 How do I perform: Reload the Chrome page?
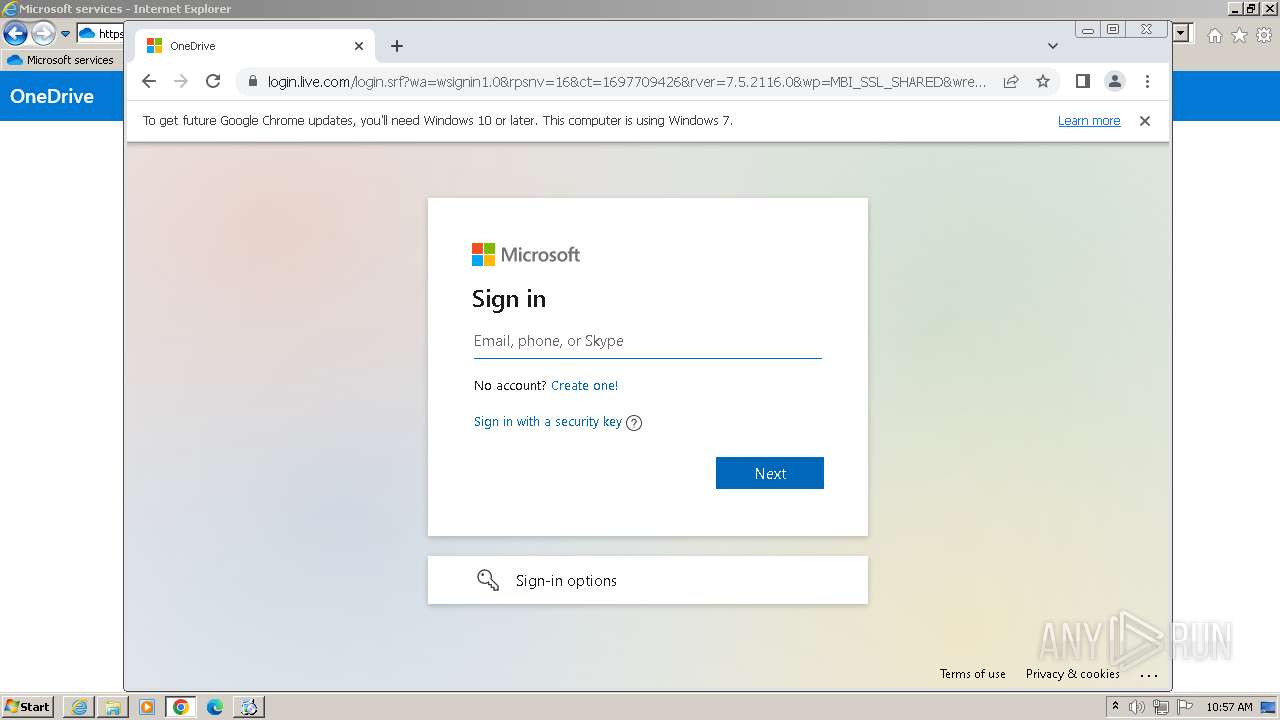213,82
